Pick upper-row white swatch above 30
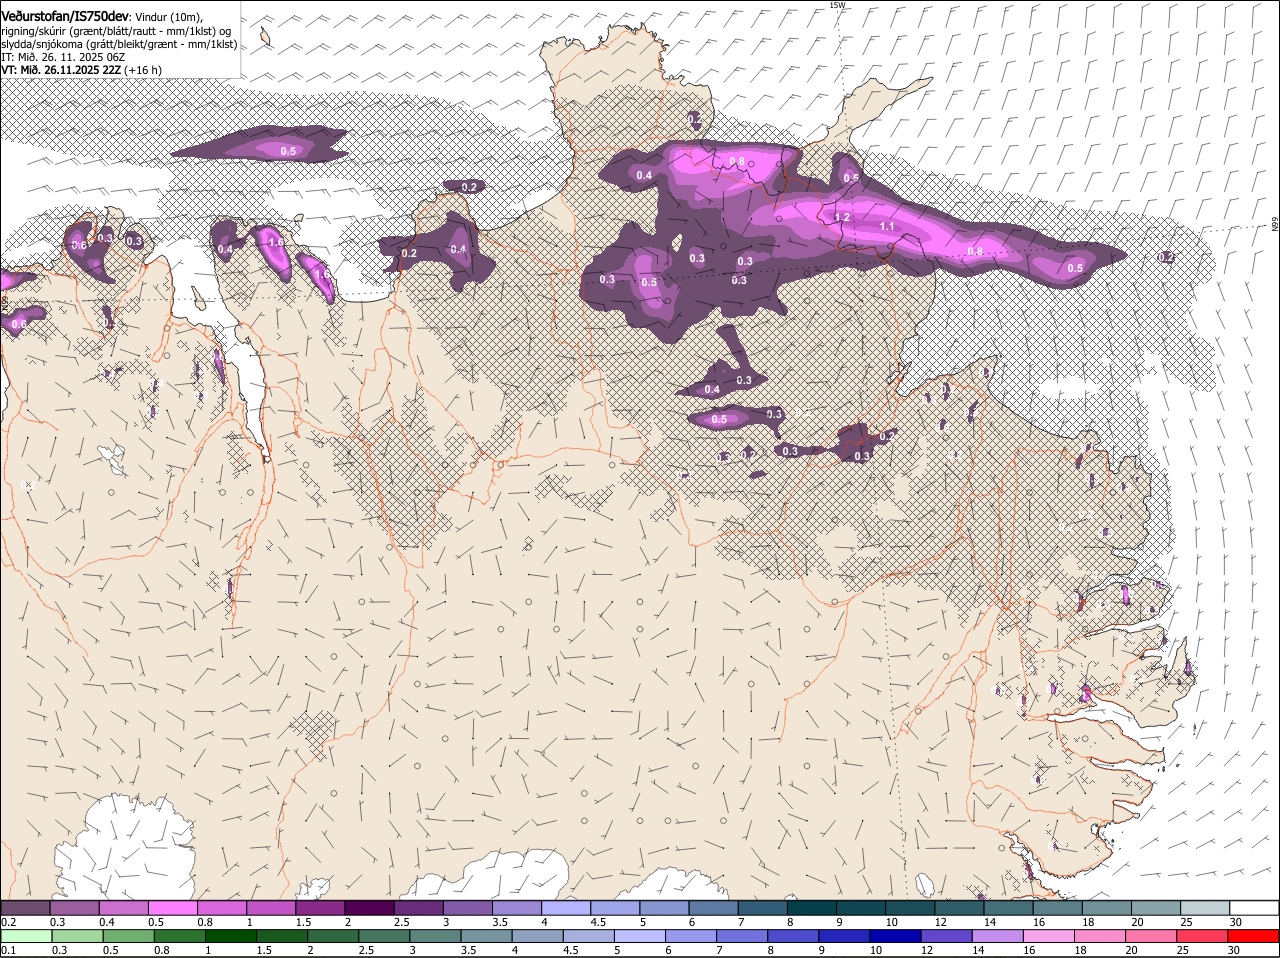The image size is (1280, 958). point(1253,907)
